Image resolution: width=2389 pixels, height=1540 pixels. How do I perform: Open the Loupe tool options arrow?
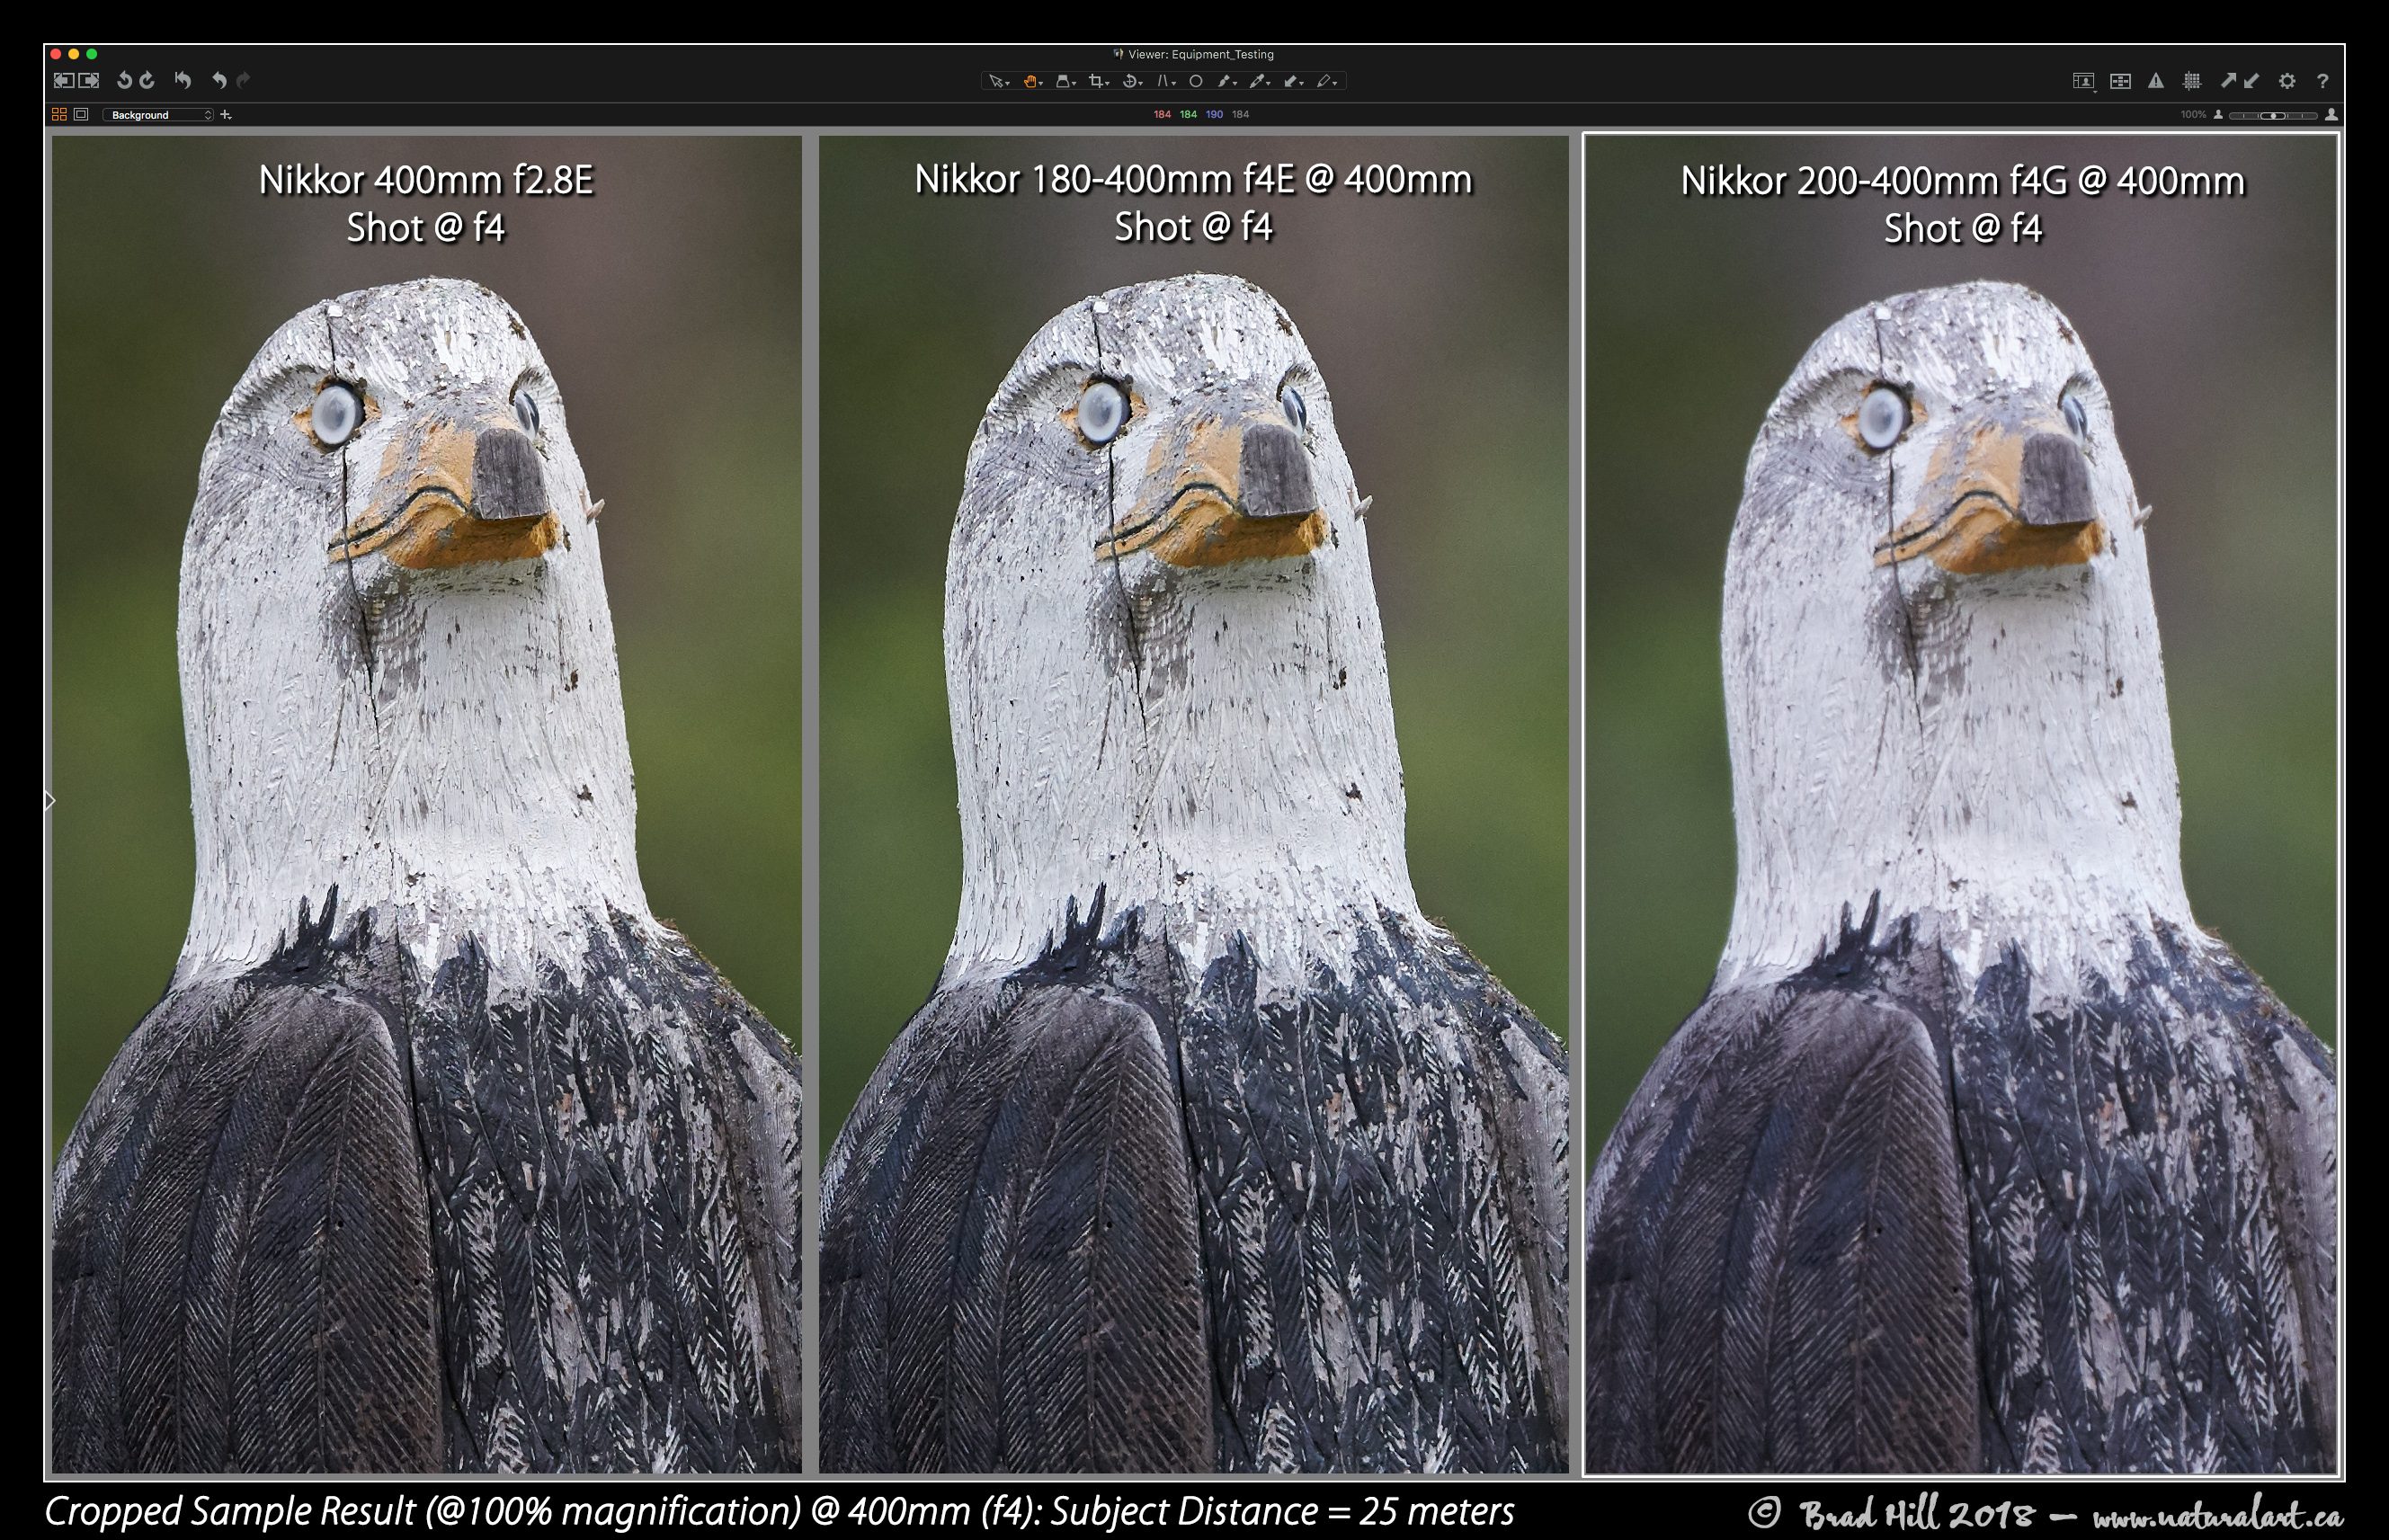[x=1075, y=84]
